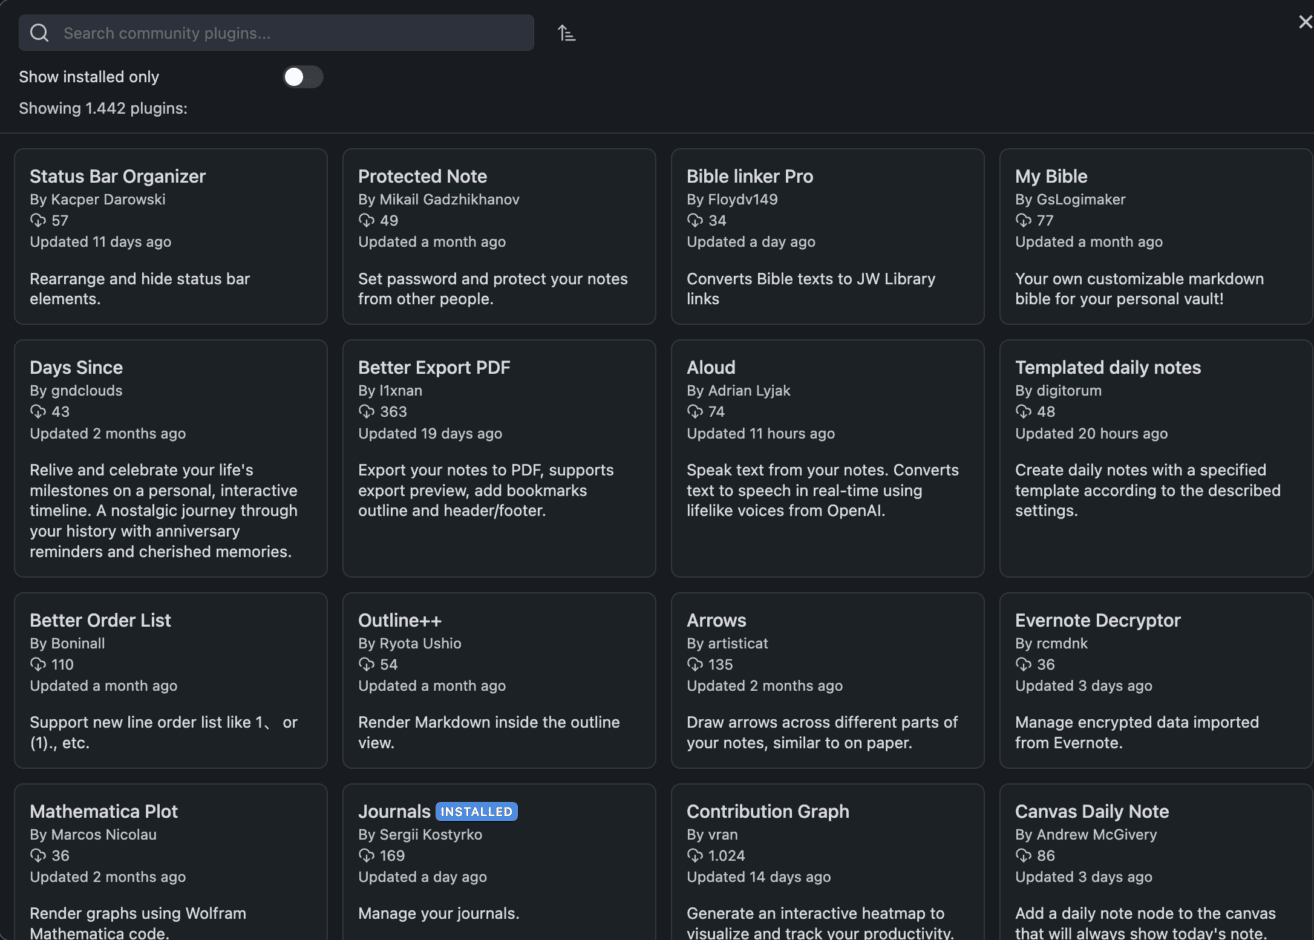Screen dimensions: 1314x940
Task: Click download icon on Arrows plugin card
Action: point(695,664)
